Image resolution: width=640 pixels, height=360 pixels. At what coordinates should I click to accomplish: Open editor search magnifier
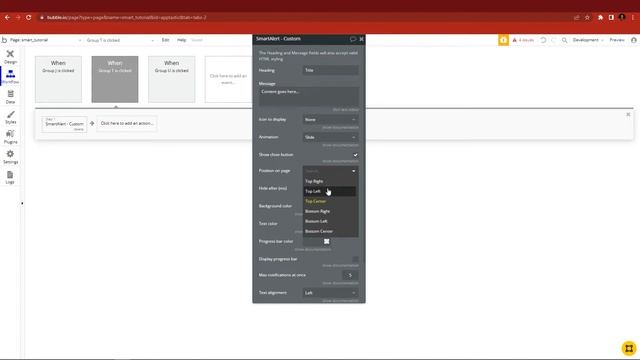(564, 40)
